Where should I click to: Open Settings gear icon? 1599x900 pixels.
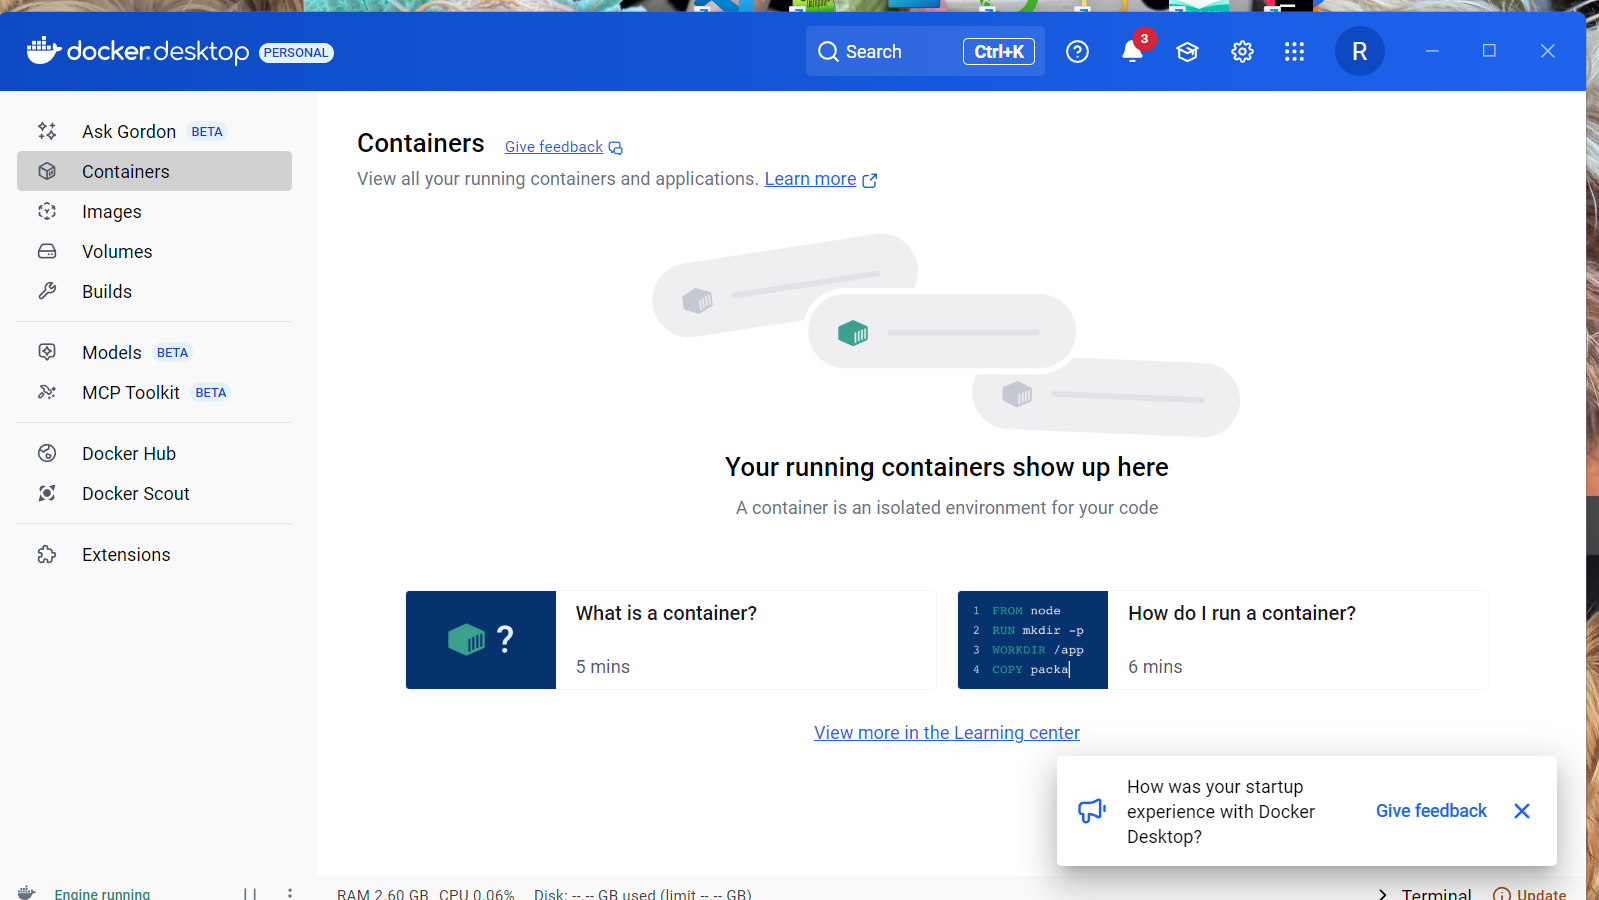pos(1242,52)
